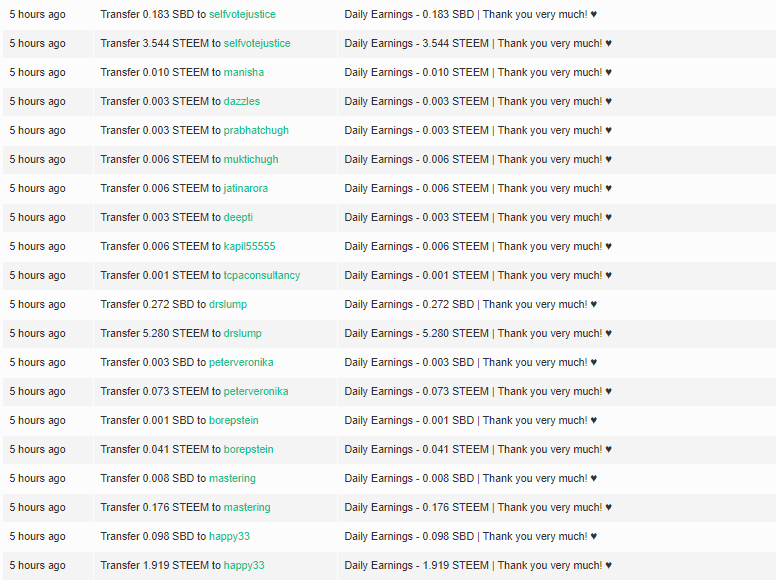The height and width of the screenshot is (580, 776).
Task: Open drslump link in 5.280 STEEM row
Action: (x=242, y=334)
